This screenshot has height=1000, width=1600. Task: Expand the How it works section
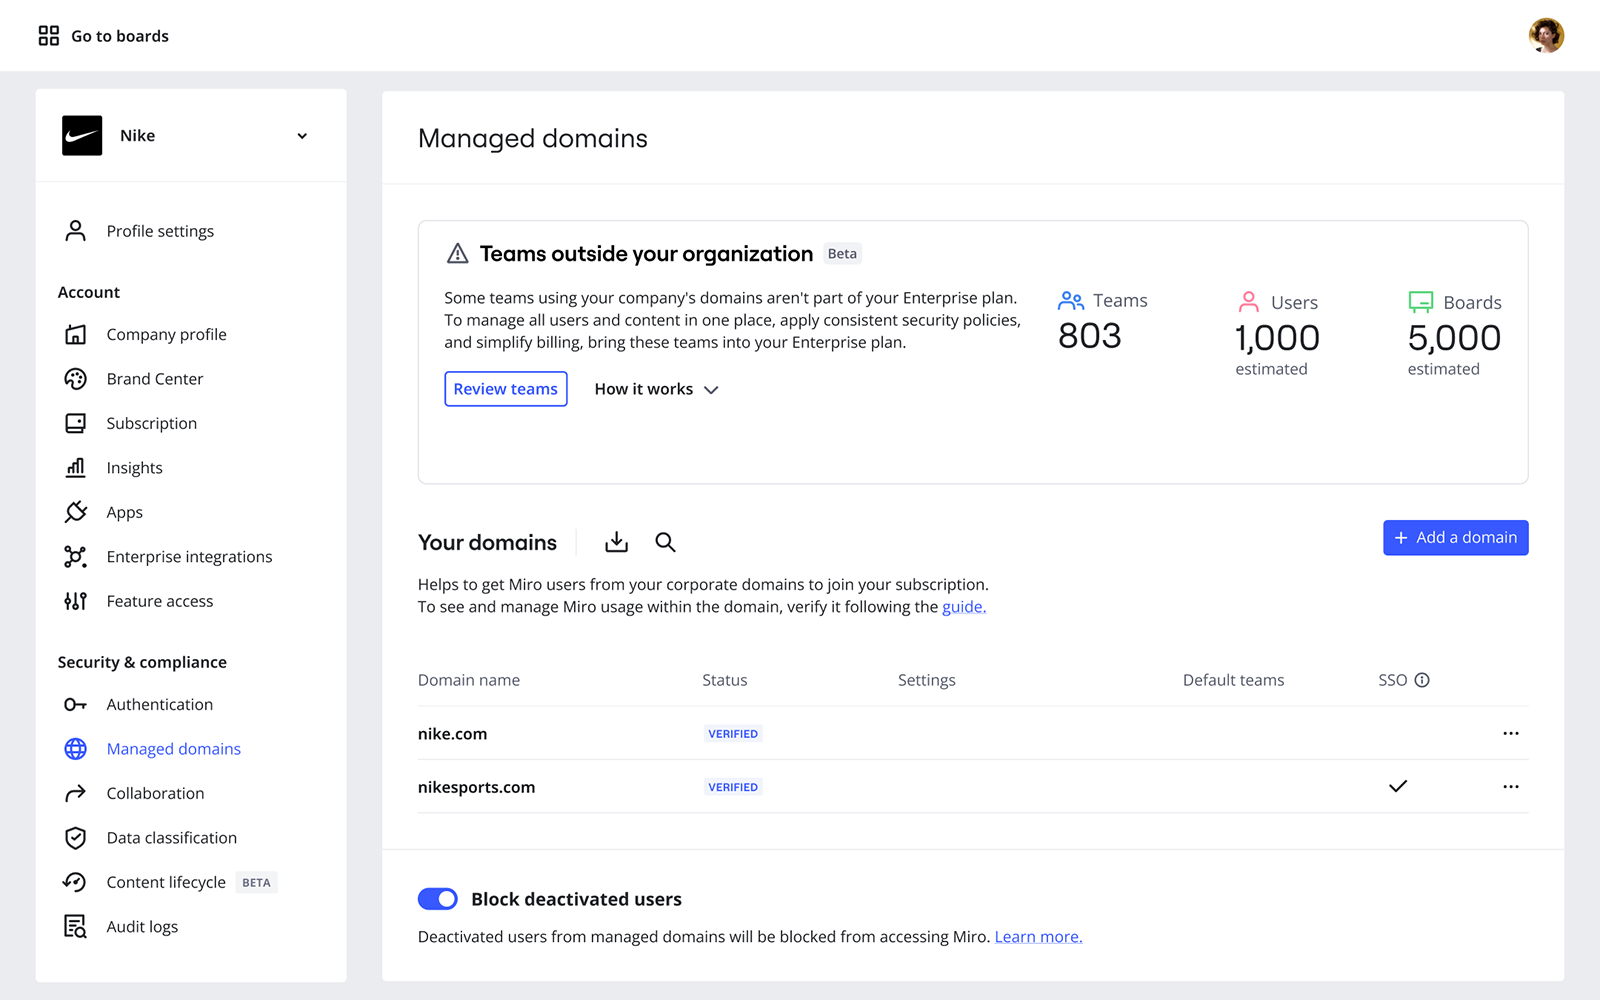[656, 389]
